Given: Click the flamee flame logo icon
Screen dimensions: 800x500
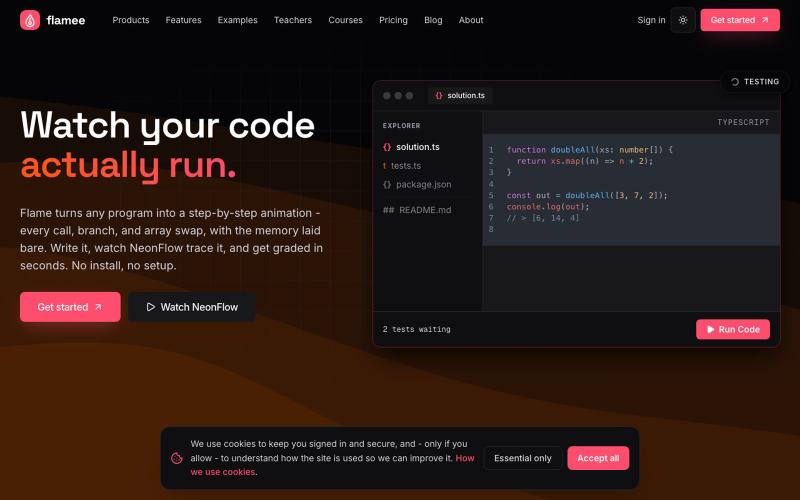Looking at the screenshot, I should 30,20.
